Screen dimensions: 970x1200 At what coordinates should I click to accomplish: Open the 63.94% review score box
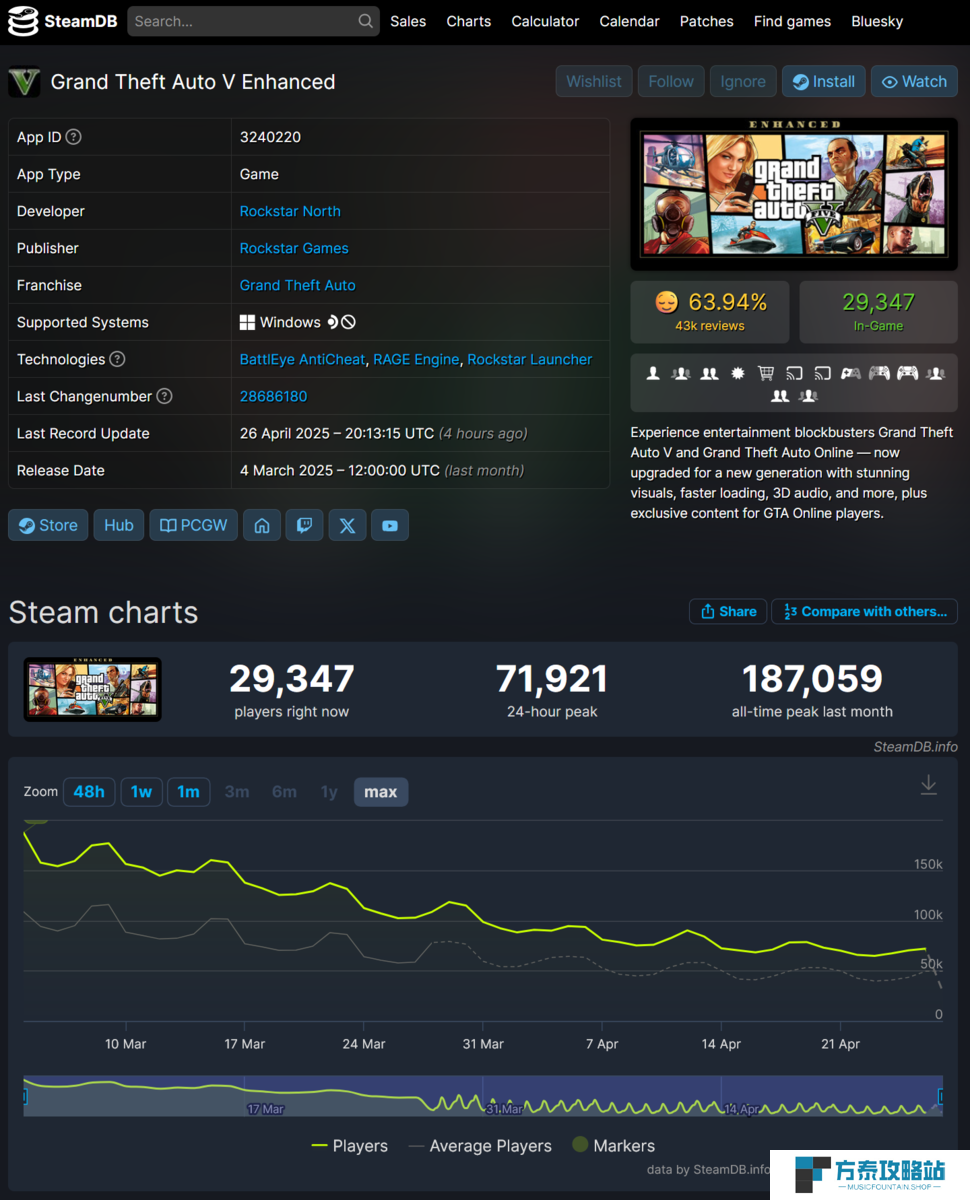(x=710, y=312)
